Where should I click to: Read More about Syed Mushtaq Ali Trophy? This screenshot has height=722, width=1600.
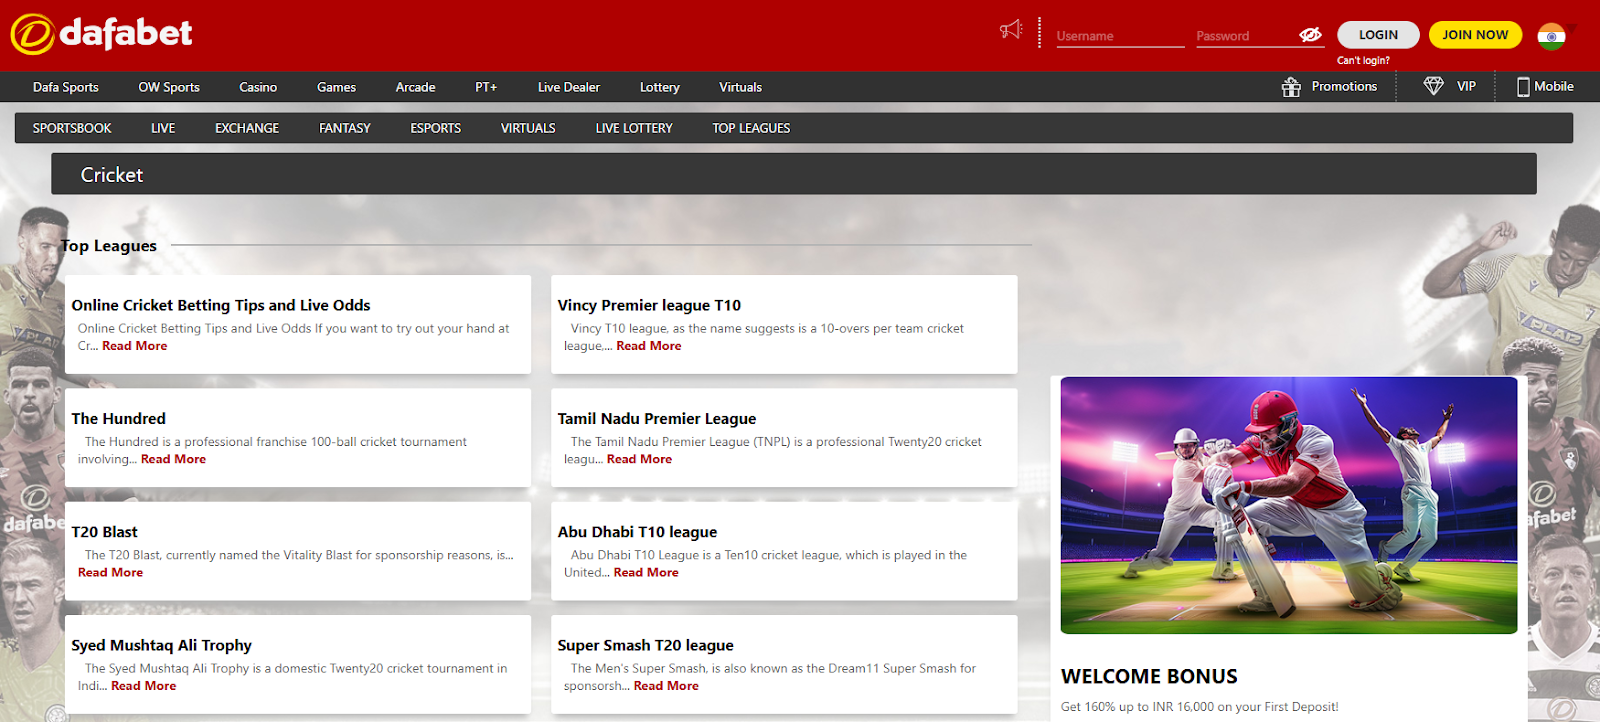tap(144, 686)
